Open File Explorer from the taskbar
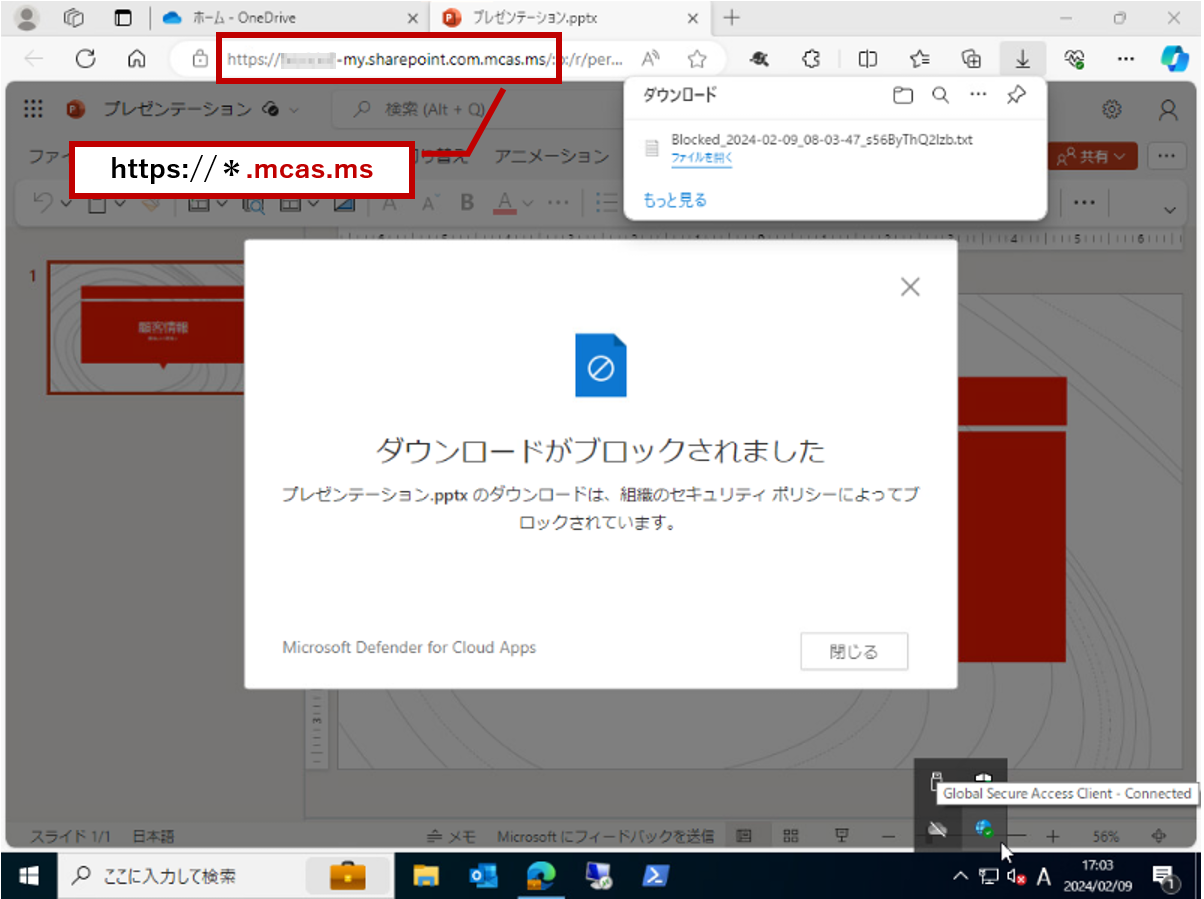 coord(426,877)
